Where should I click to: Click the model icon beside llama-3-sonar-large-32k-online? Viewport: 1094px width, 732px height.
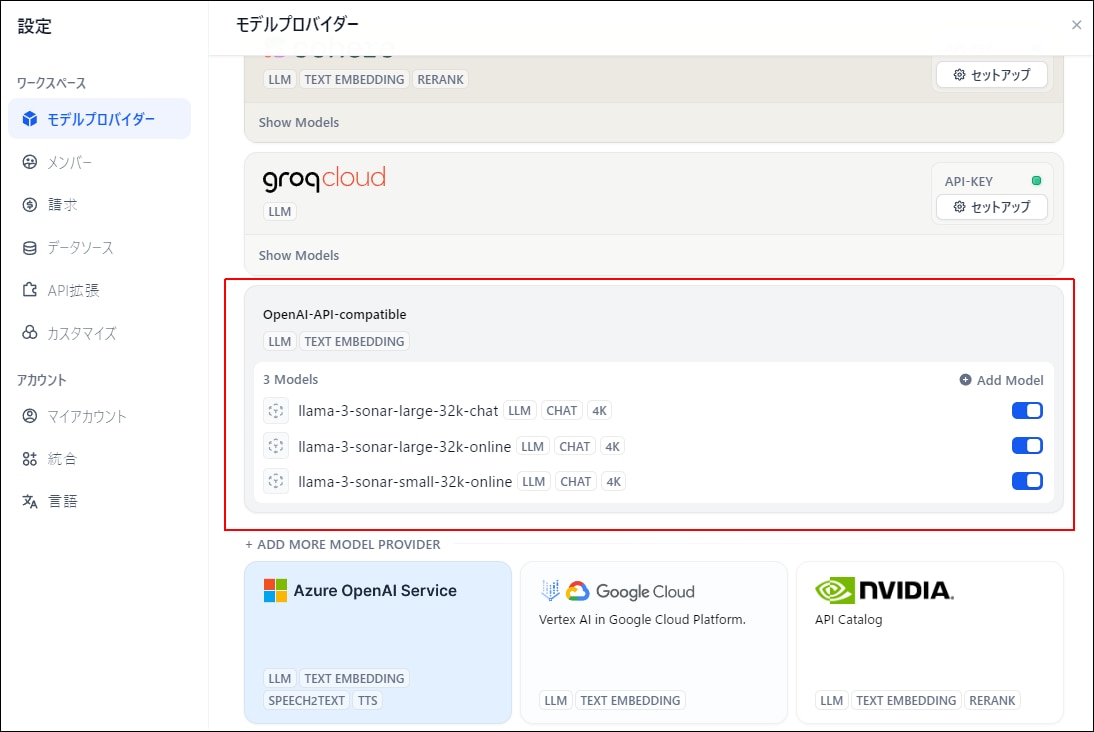275,446
